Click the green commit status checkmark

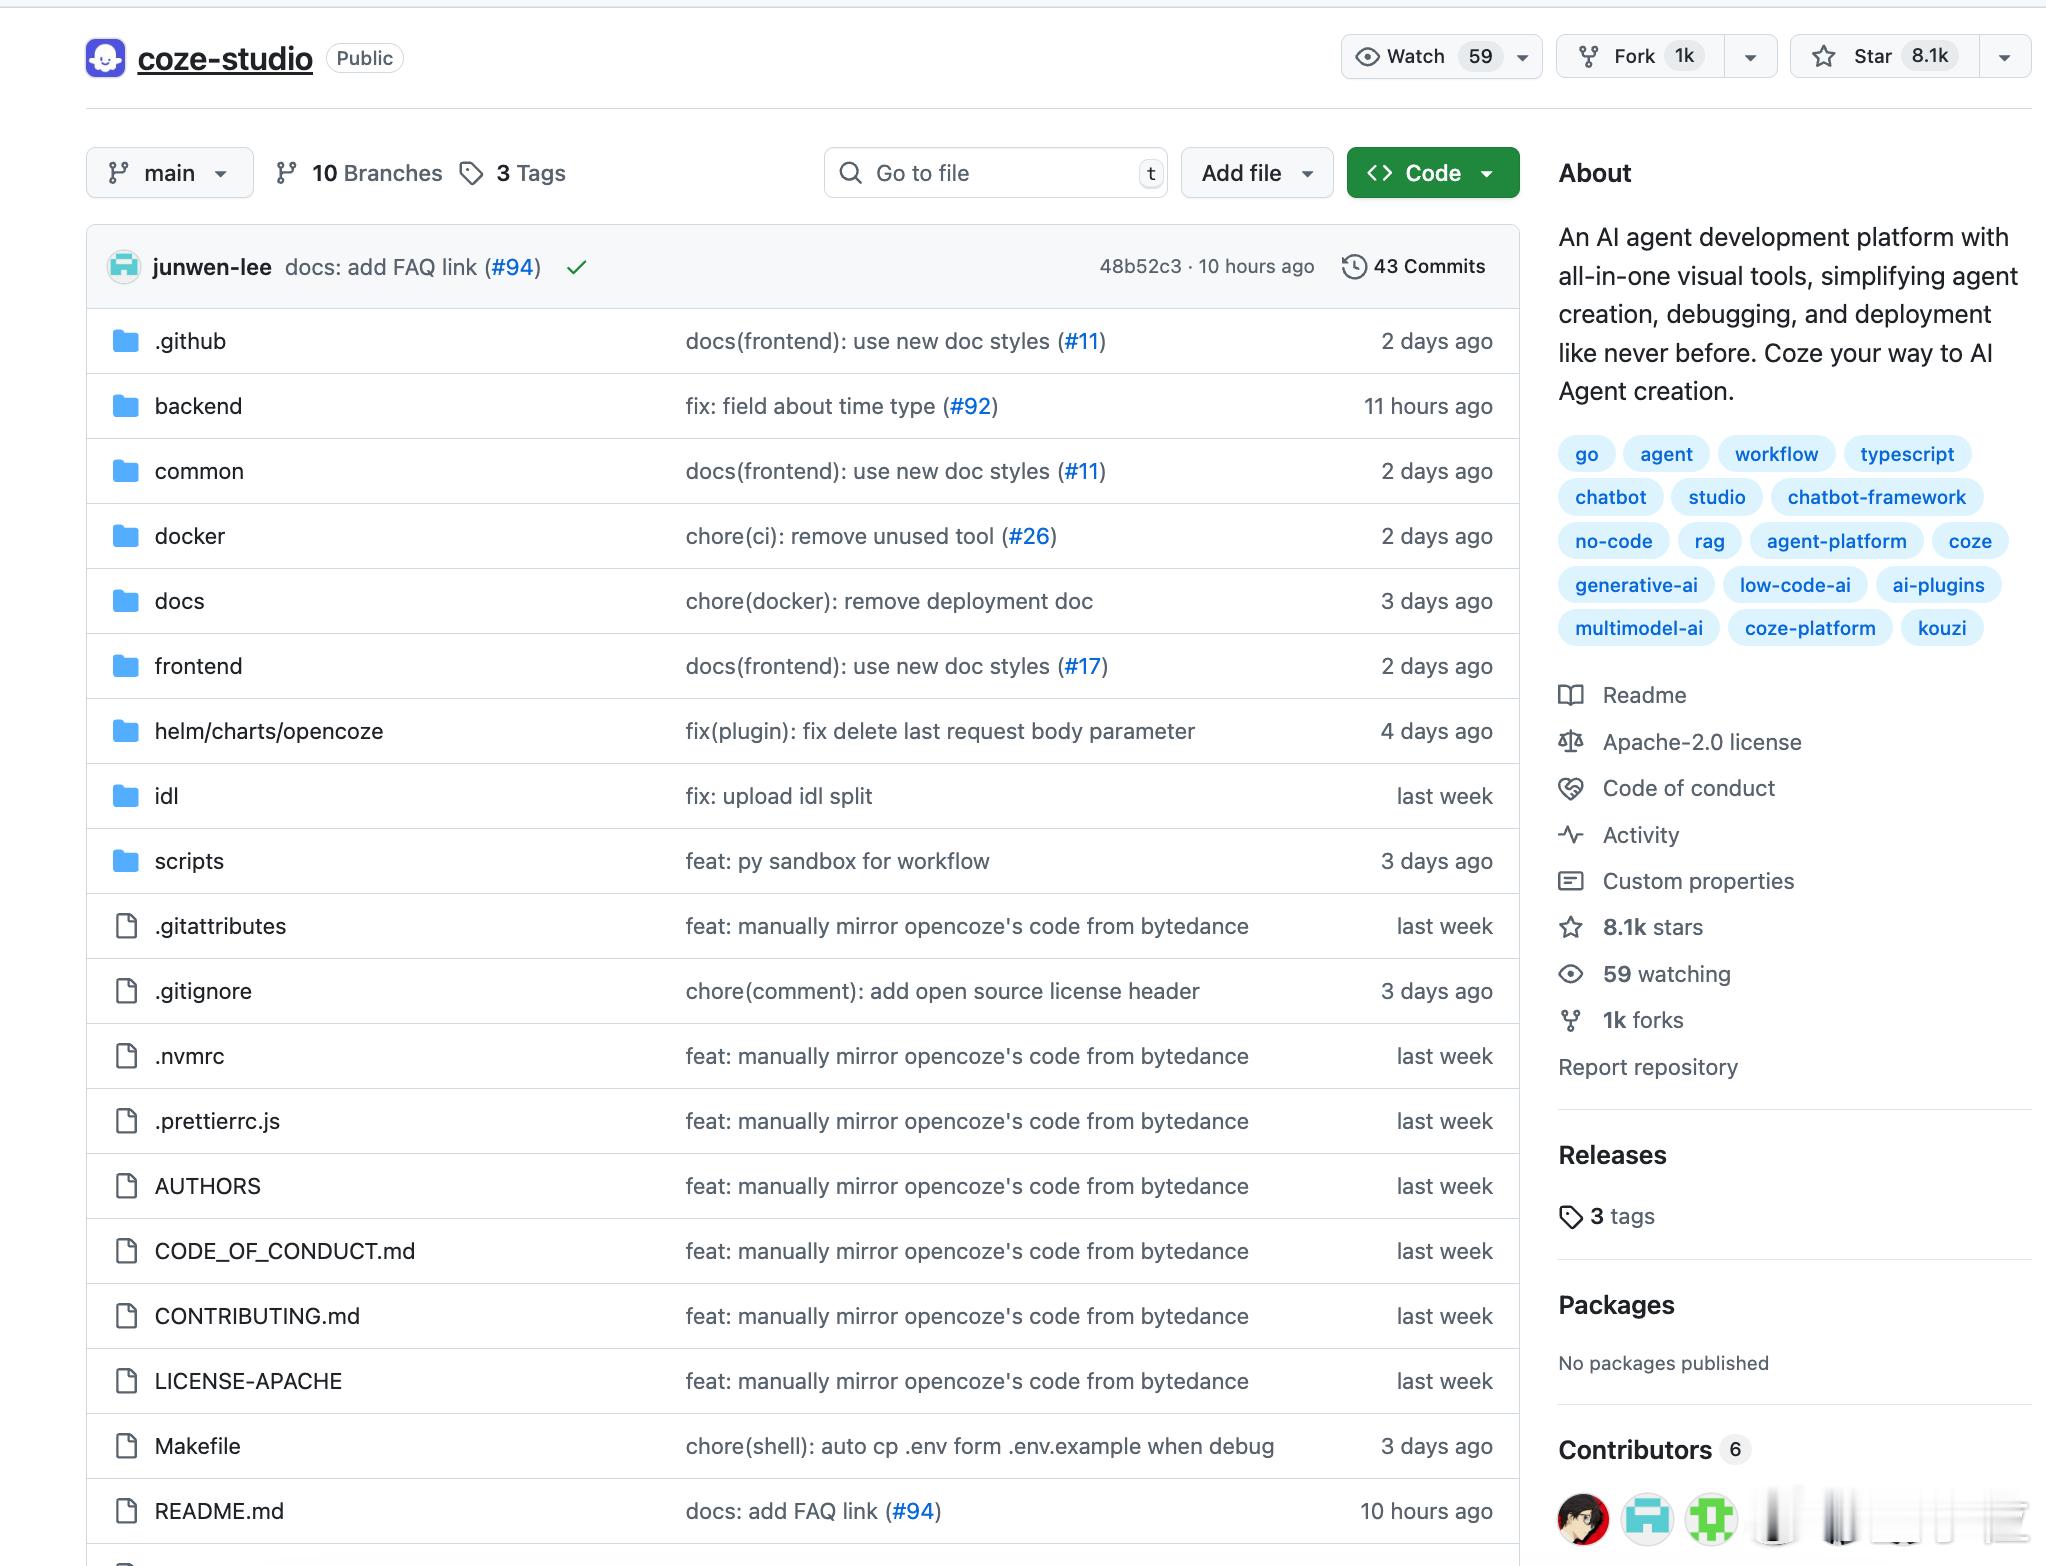tap(576, 267)
